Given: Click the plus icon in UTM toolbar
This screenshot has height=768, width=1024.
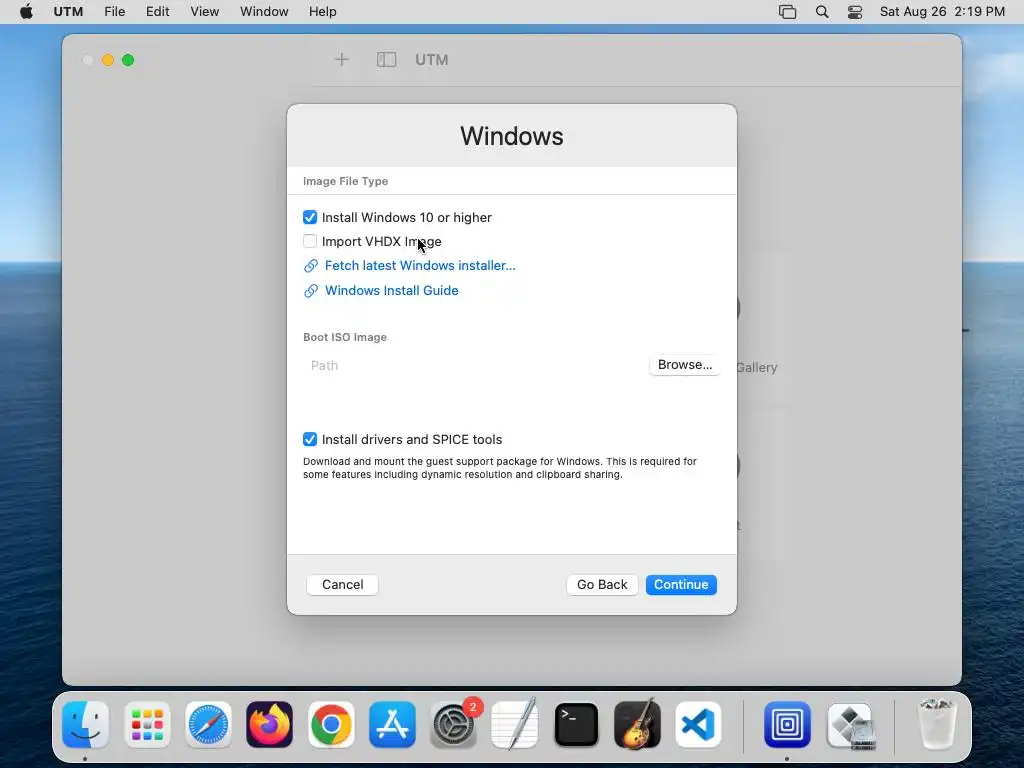Looking at the screenshot, I should 342,60.
